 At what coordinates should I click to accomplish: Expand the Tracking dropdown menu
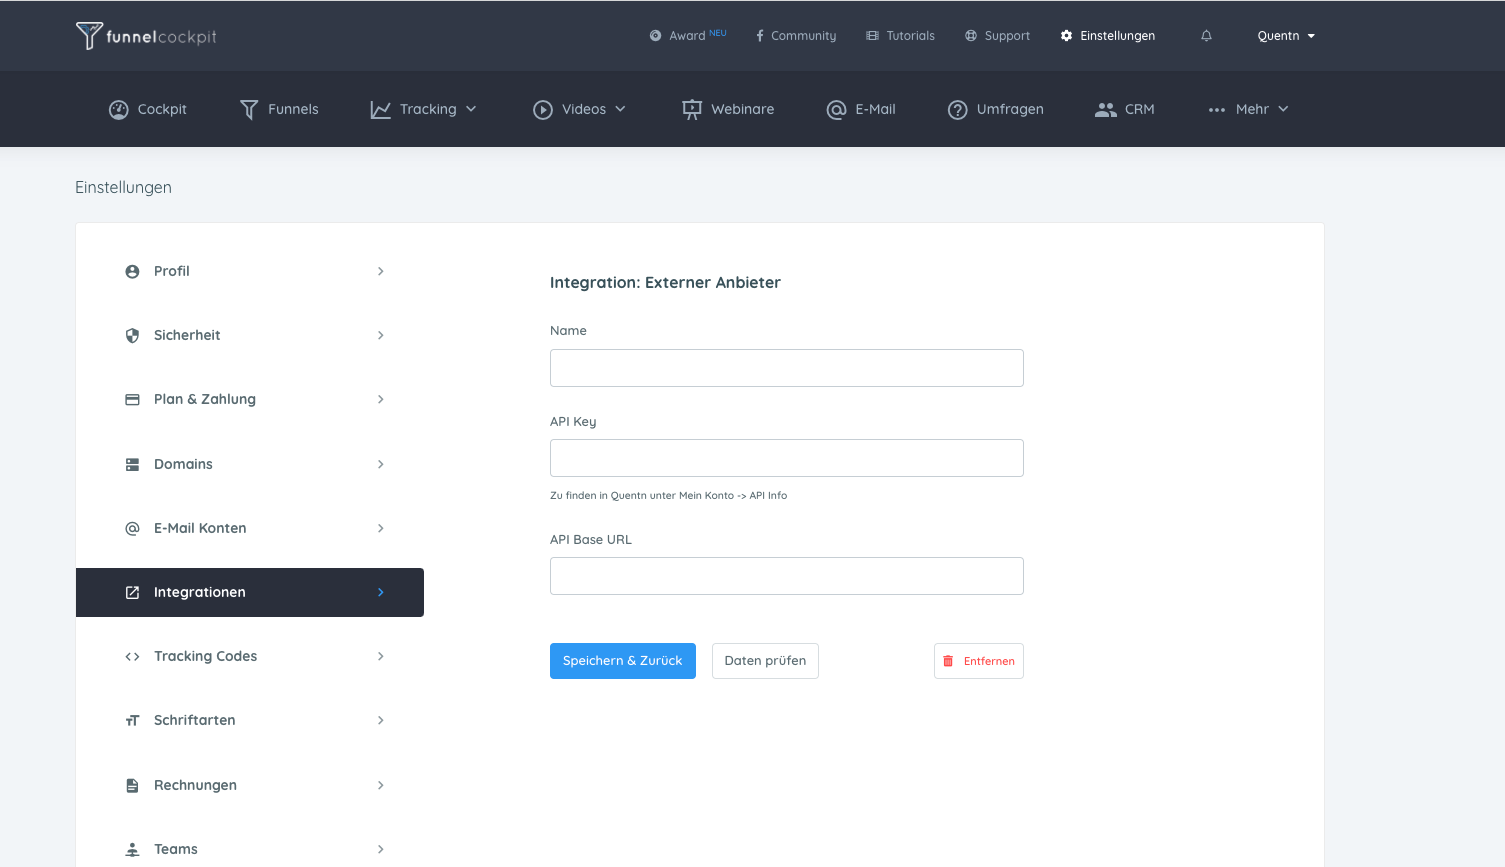[x=424, y=110]
